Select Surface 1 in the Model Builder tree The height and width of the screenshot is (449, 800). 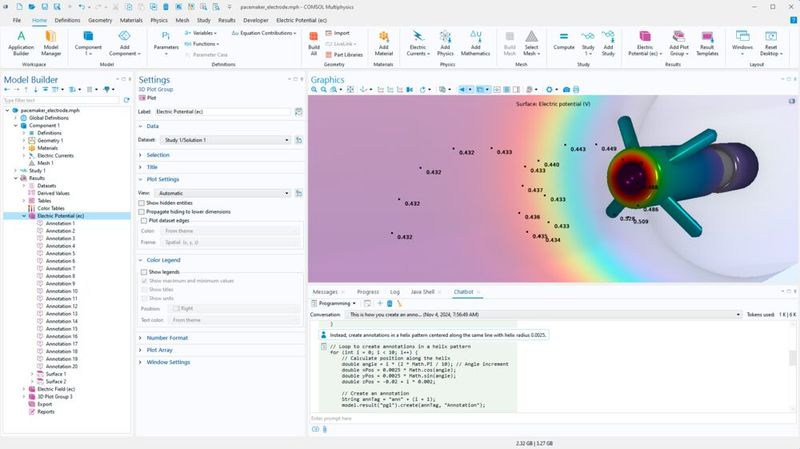point(56,374)
